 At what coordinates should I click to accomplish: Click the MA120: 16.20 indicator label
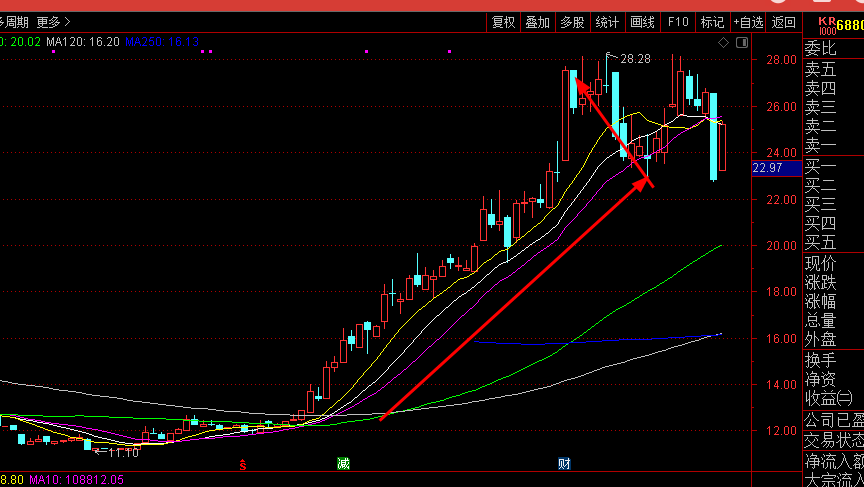click(x=83, y=42)
